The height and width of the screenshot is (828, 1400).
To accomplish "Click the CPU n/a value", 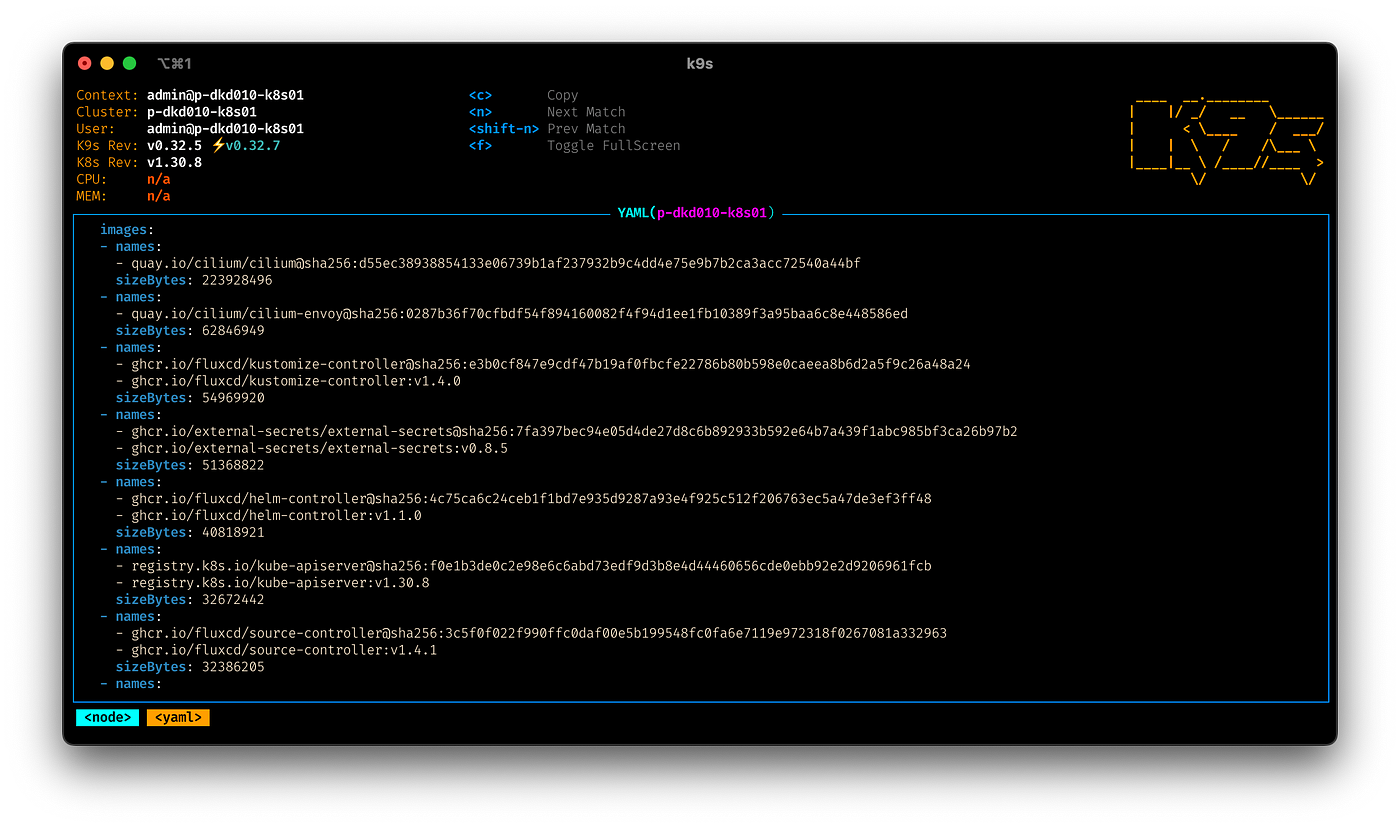I will (x=158, y=179).
